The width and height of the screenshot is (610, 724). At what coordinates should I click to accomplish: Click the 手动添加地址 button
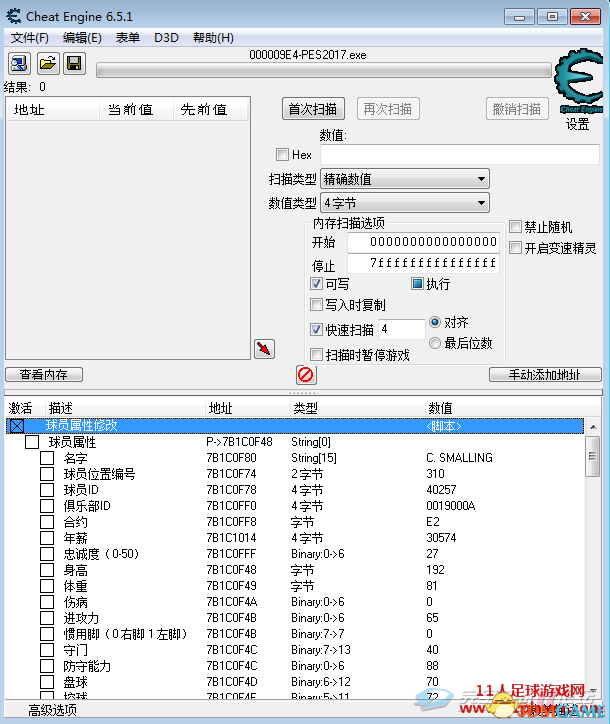tap(545, 374)
